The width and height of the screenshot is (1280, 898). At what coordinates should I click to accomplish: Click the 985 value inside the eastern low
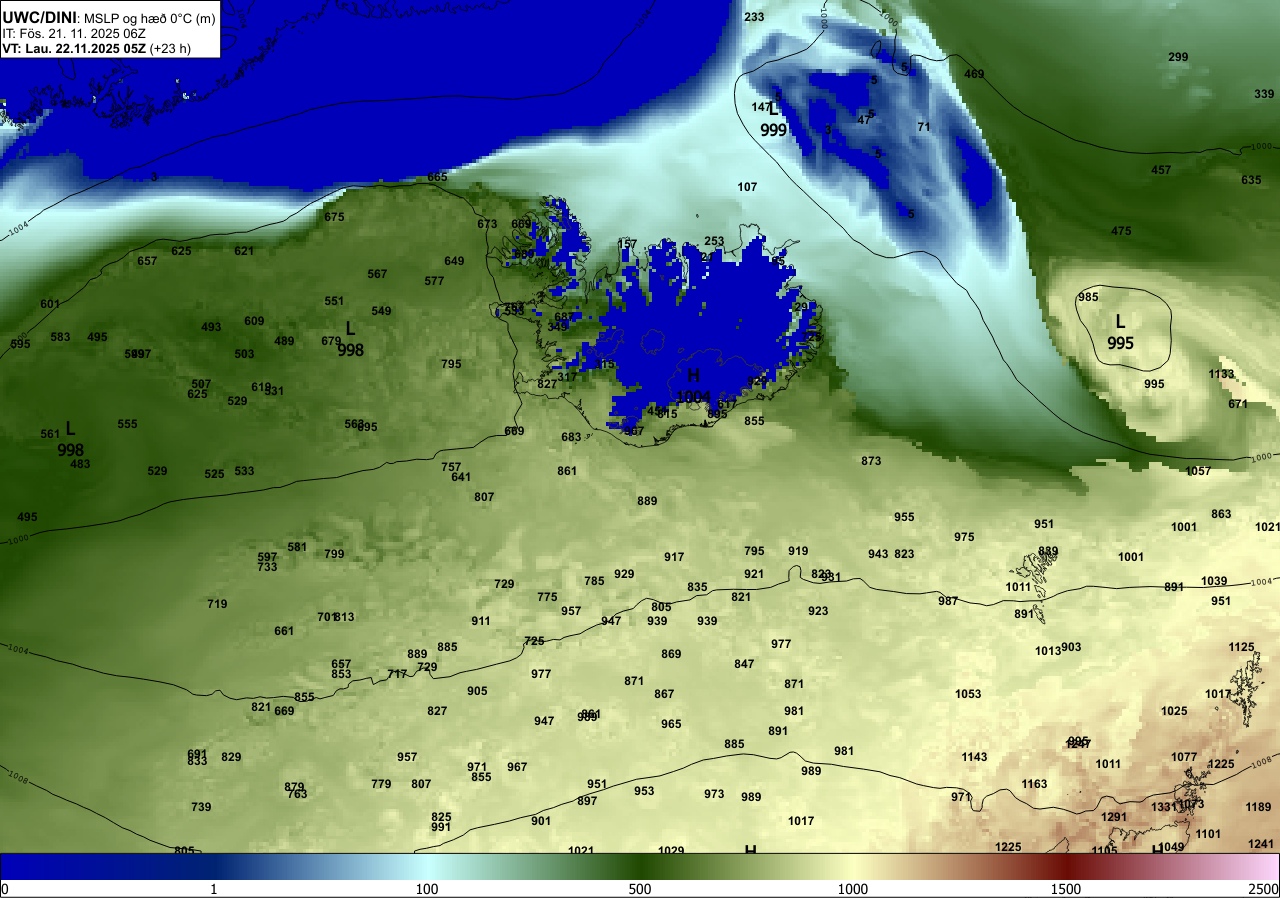(1088, 297)
